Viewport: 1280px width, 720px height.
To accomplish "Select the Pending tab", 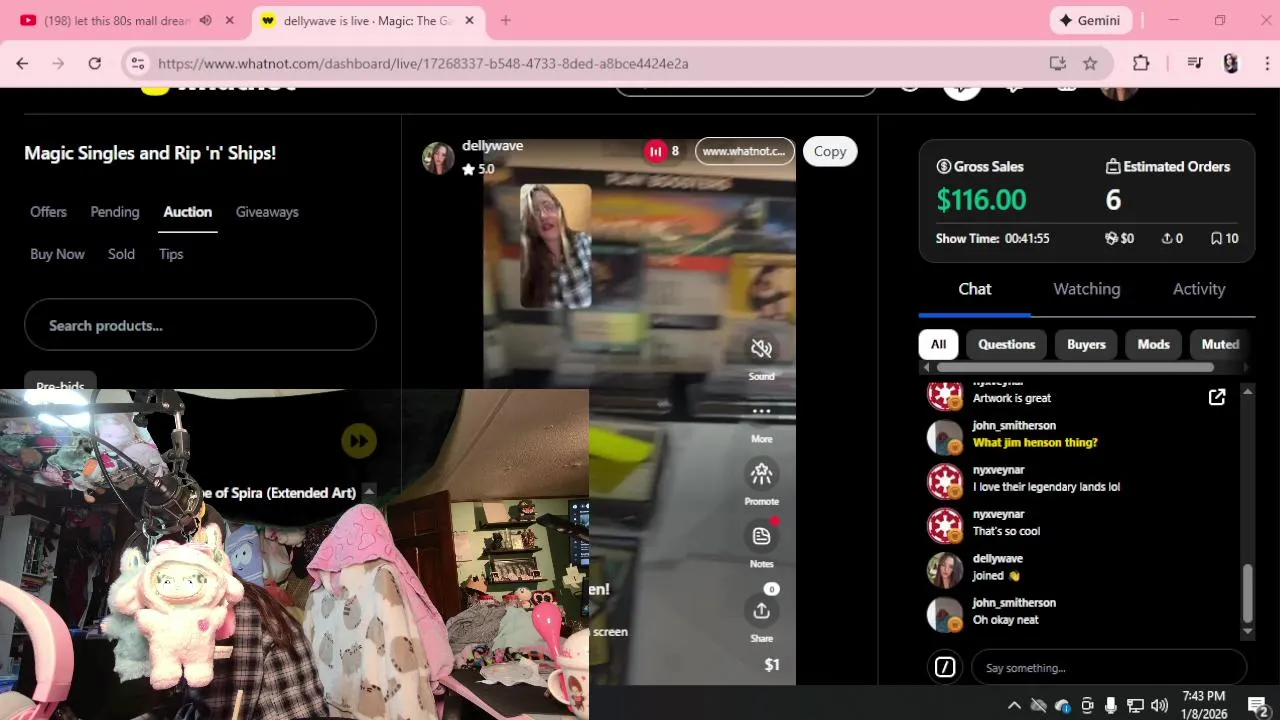I will point(115,212).
